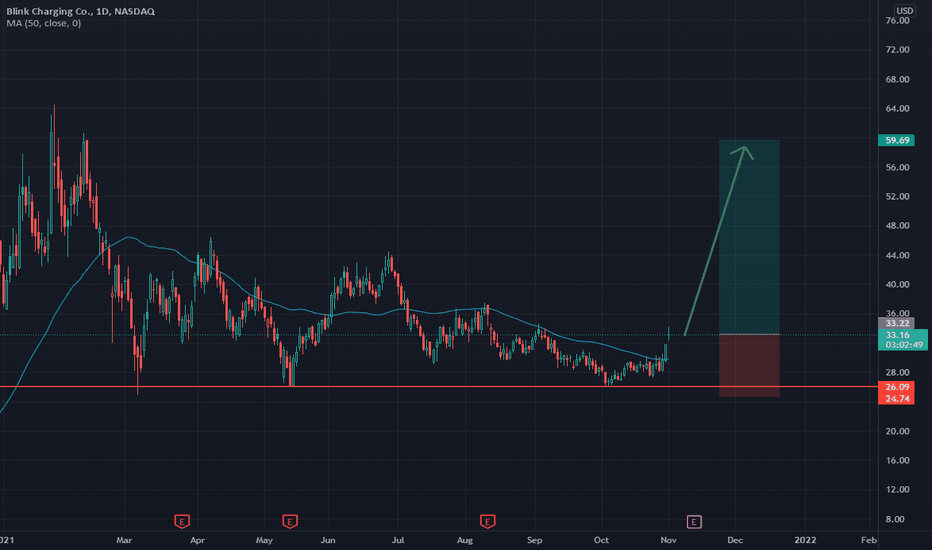The height and width of the screenshot is (550, 932).
Task: Click the 8.00 price axis label
Action: [895, 519]
